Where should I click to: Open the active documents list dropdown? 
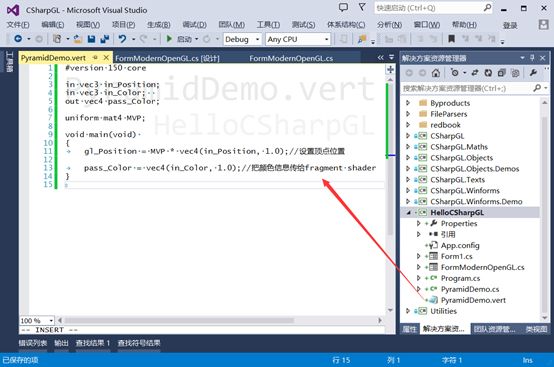[x=391, y=57]
